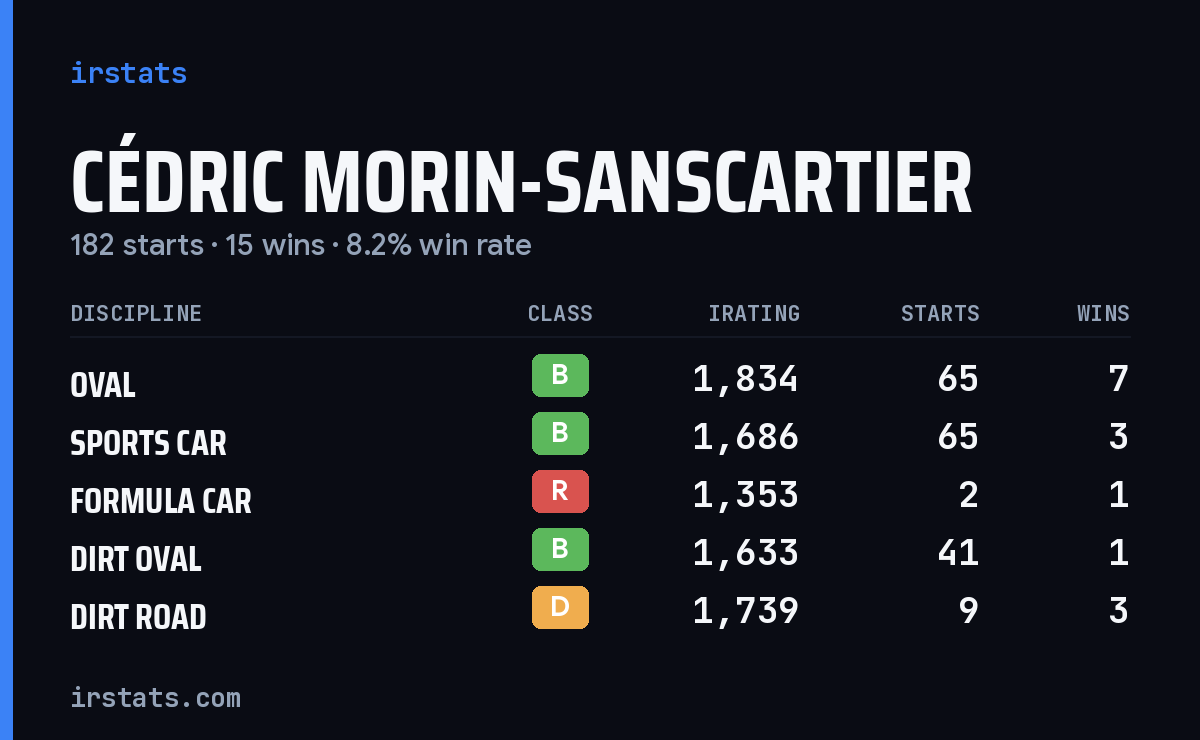Image resolution: width=1200 pixels, height=740 pixels.
Task: Click the 182 starts summary line
Action: pyautogui.click(x=301, y=245)
